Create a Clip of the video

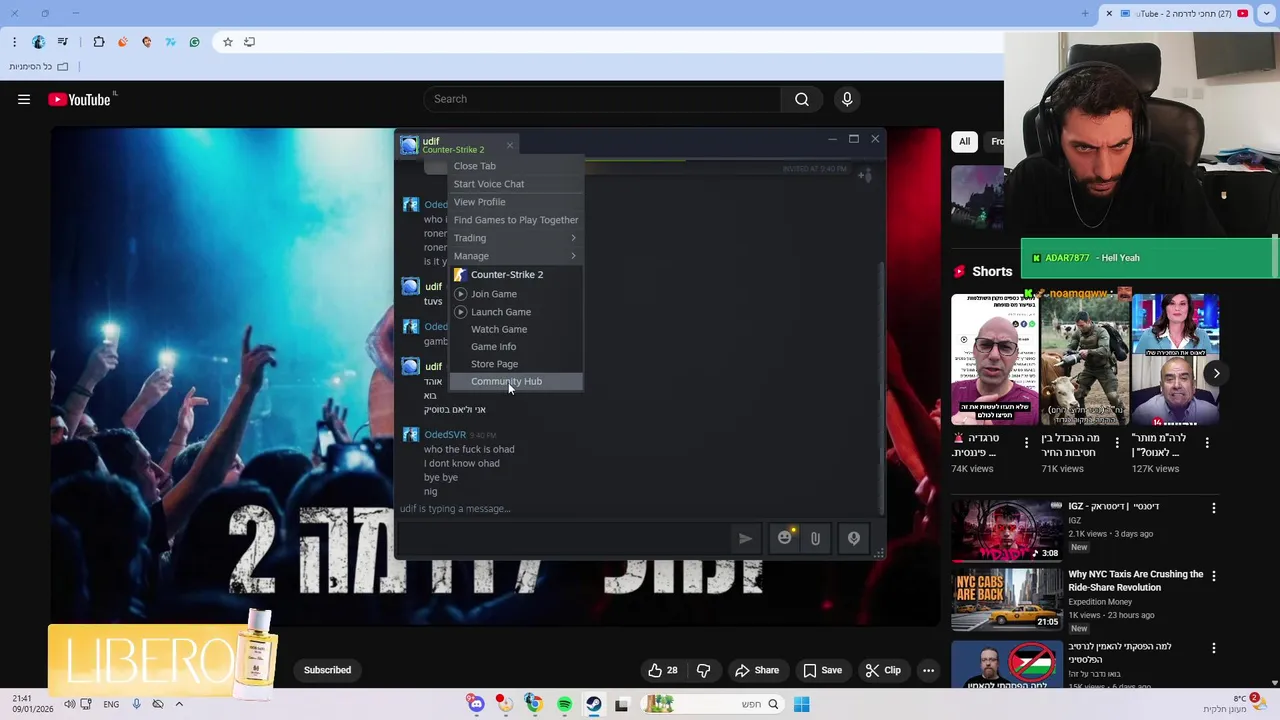click(883, 670)
